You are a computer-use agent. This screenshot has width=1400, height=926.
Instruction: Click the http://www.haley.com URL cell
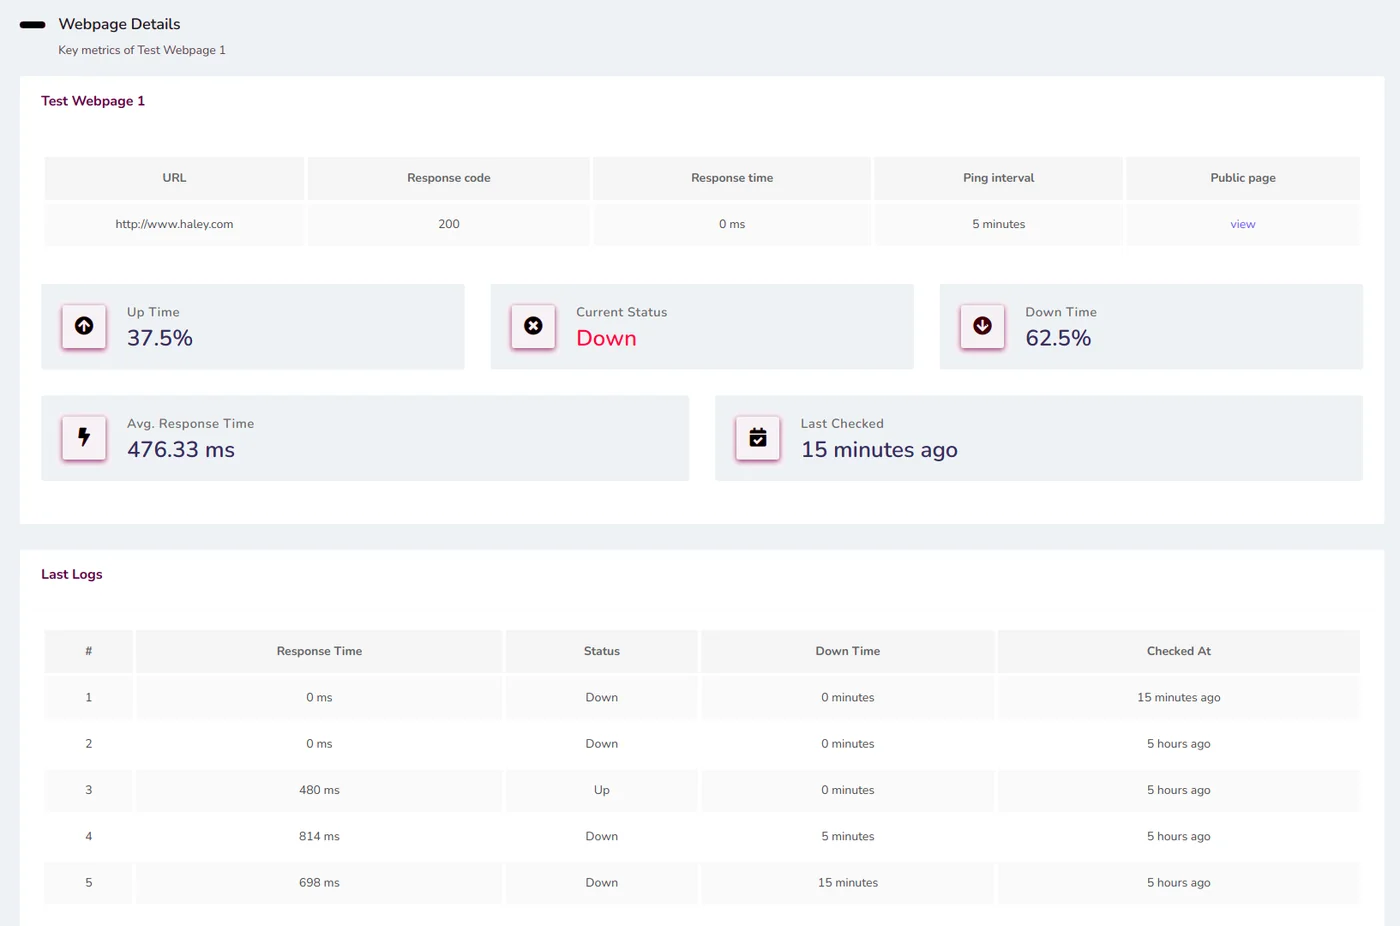coord(174,224)
